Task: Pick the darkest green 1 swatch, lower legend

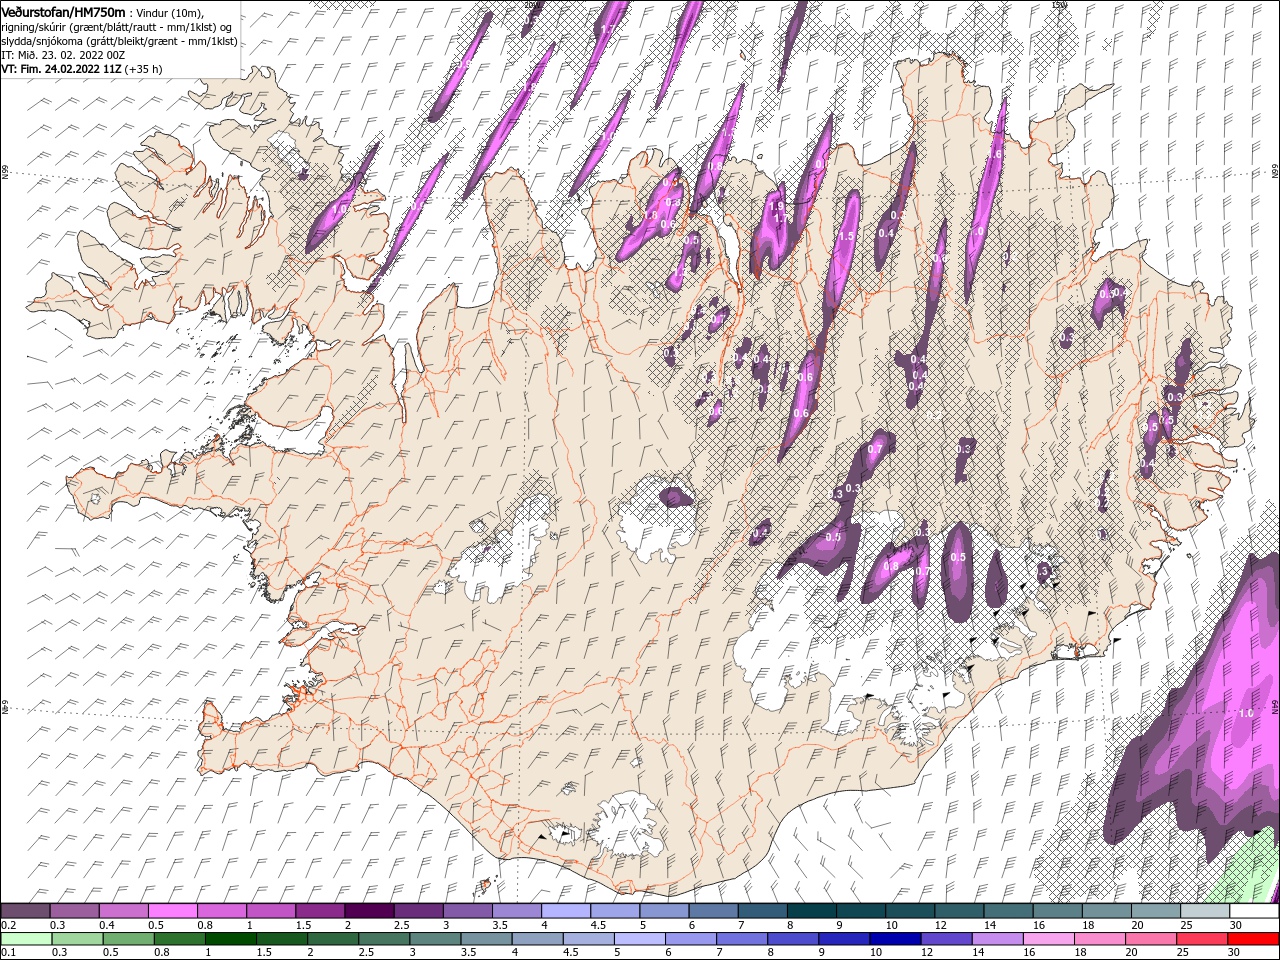Action: [x=231, y=938]
